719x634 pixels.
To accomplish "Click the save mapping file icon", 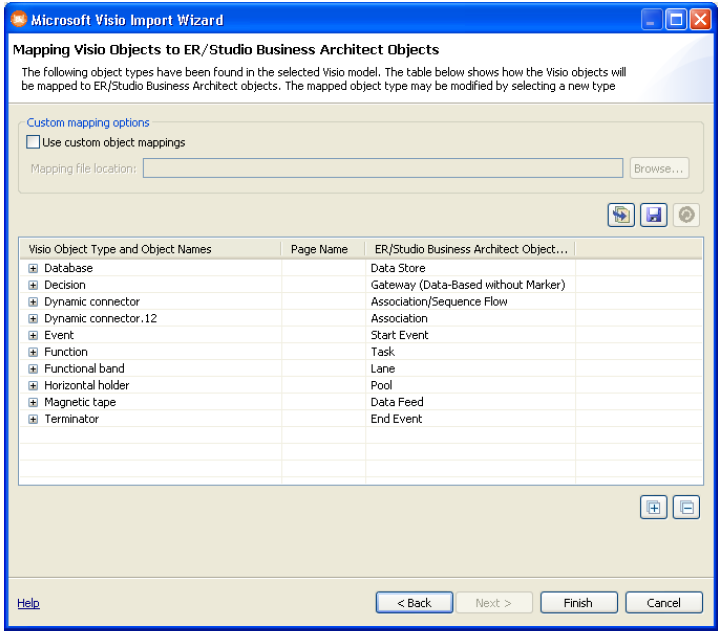I will point(653,215).
